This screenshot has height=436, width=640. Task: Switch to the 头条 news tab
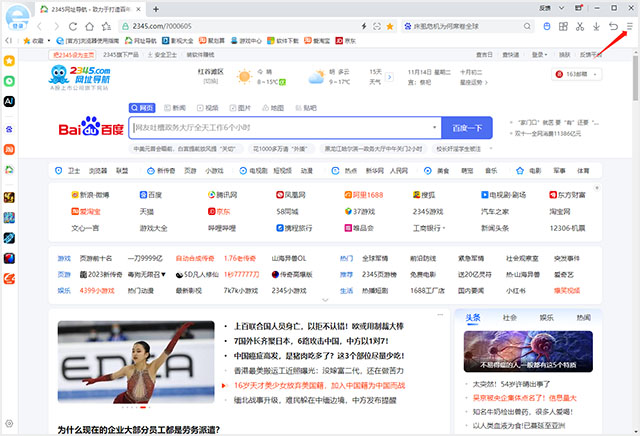pyautogui.click(x=473, y=318)
